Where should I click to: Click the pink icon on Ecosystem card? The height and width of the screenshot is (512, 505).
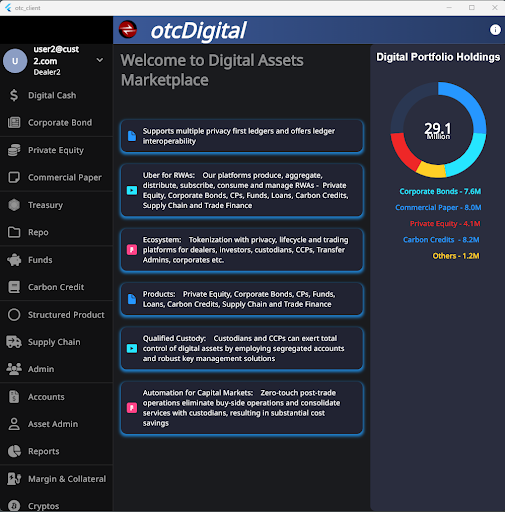[x=132, y=250]
